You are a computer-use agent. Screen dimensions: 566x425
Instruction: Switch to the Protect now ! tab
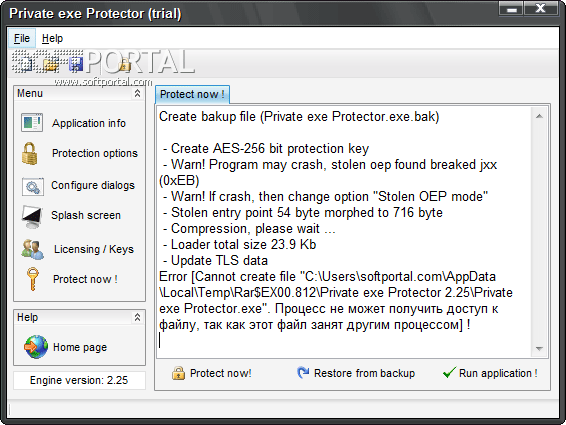point(192,94)
